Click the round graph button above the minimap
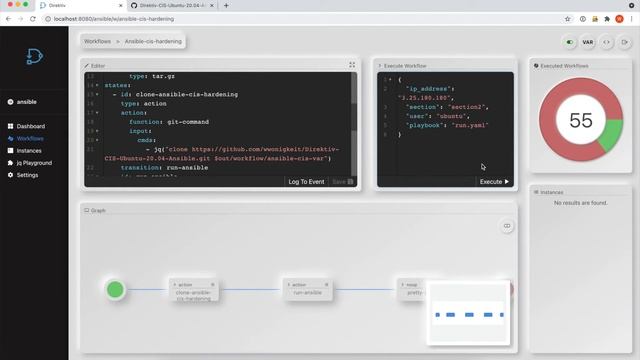Image resolution: width=640 pixels, height=360 pixels. 507,226
